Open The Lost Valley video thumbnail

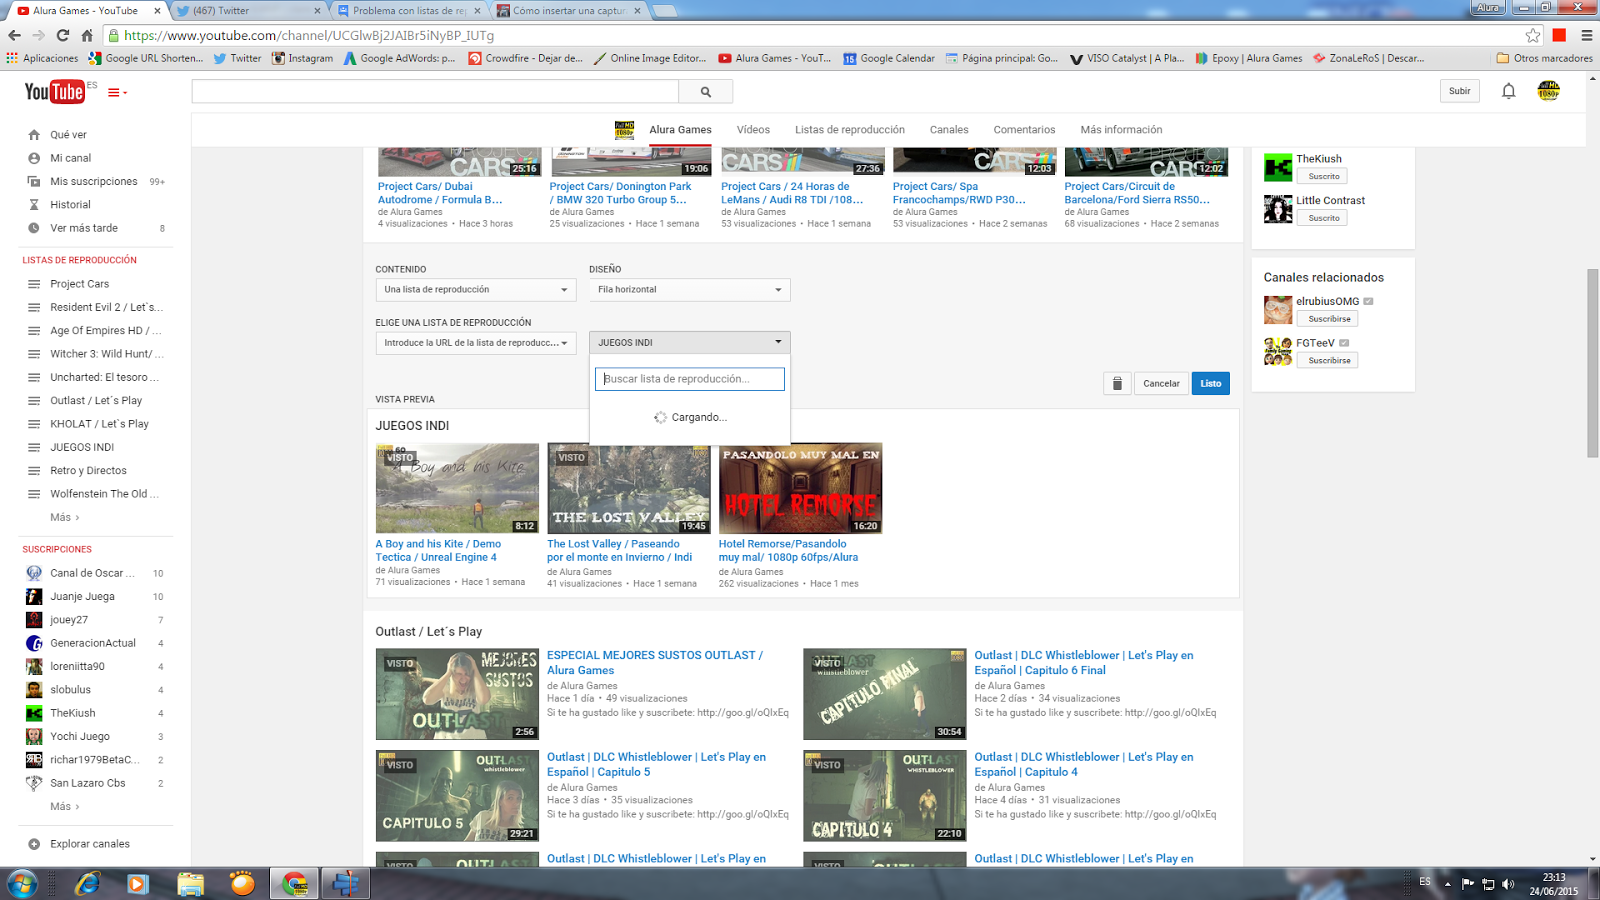(629, 489)
